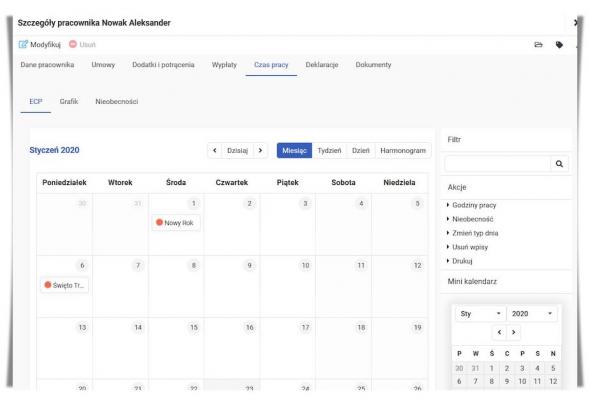Open the Nowy Rok holiday event
Image resolution: width=590 pixels, height=403 pixels.
coord(175,223)
